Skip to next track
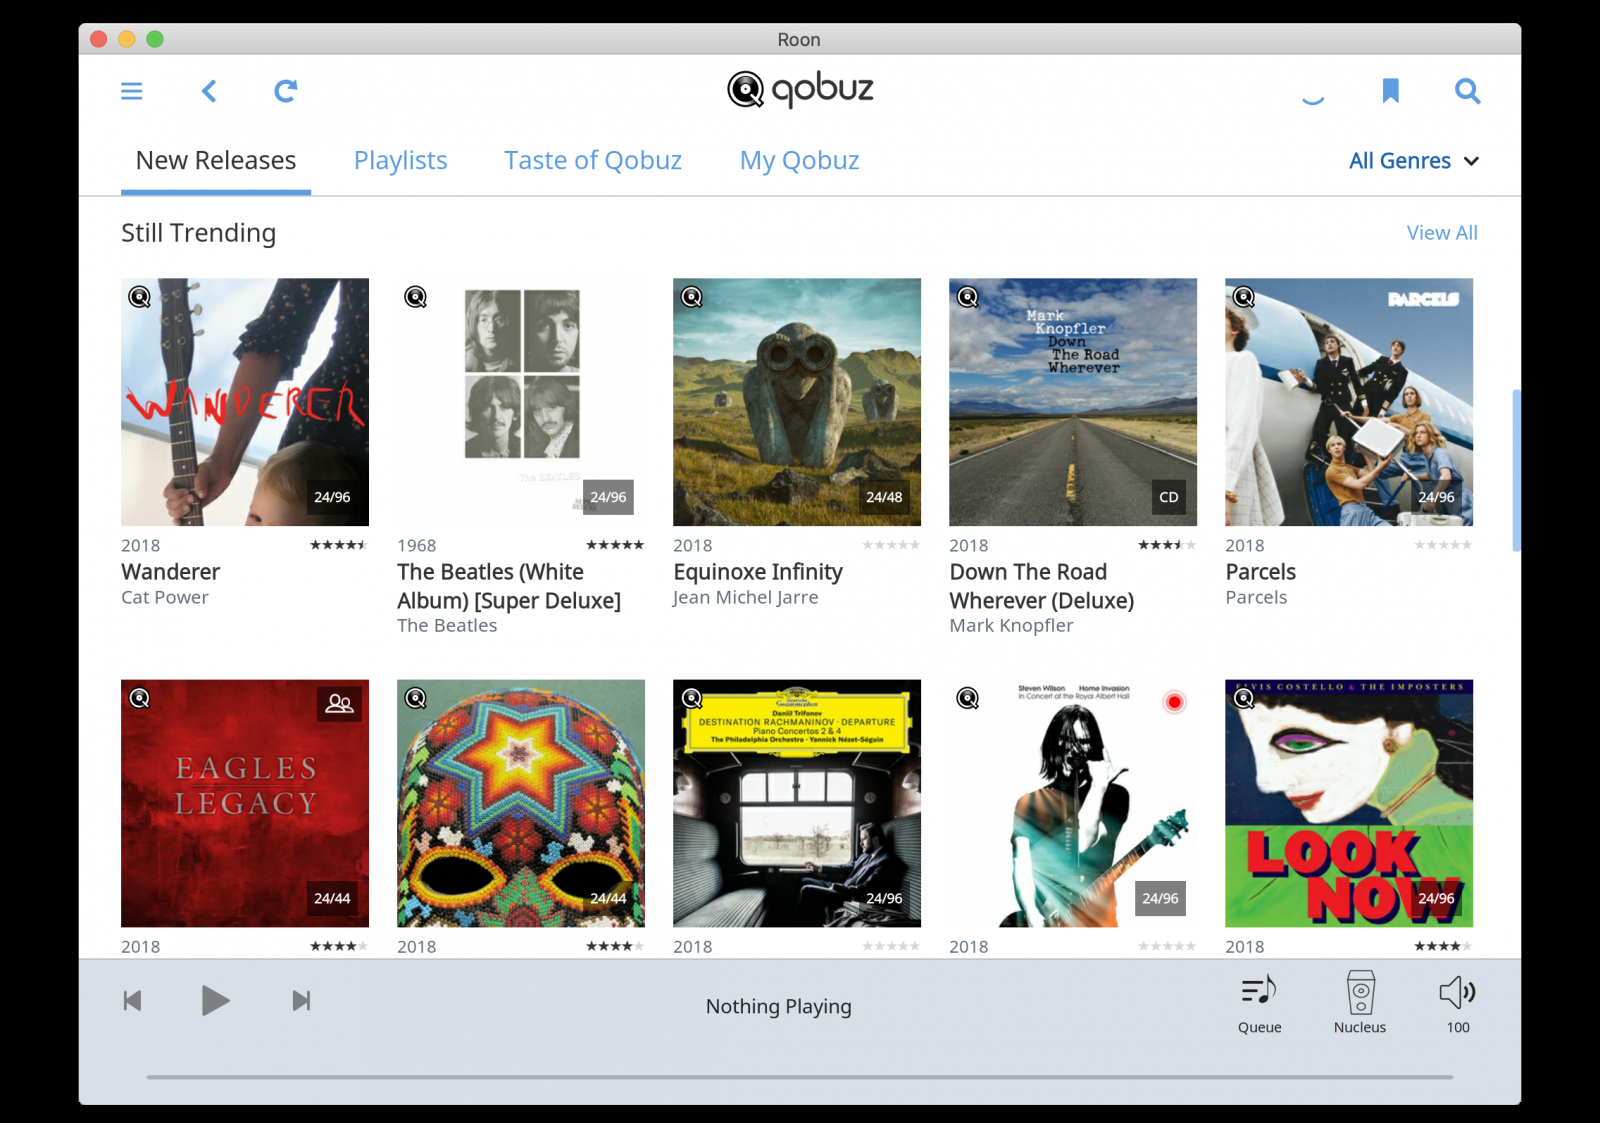The width and height of the screenshot is (1600, 1123). click(301, 1000)
